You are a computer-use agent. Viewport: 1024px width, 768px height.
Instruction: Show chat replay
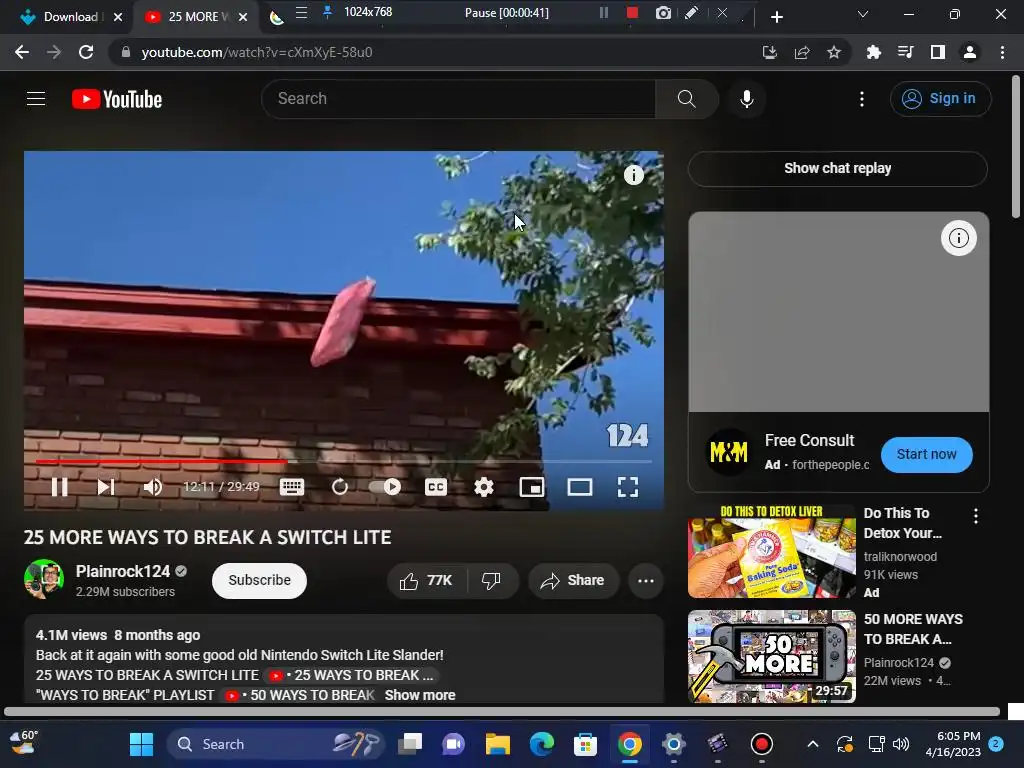pyautogui.click(x=838, y=168)
